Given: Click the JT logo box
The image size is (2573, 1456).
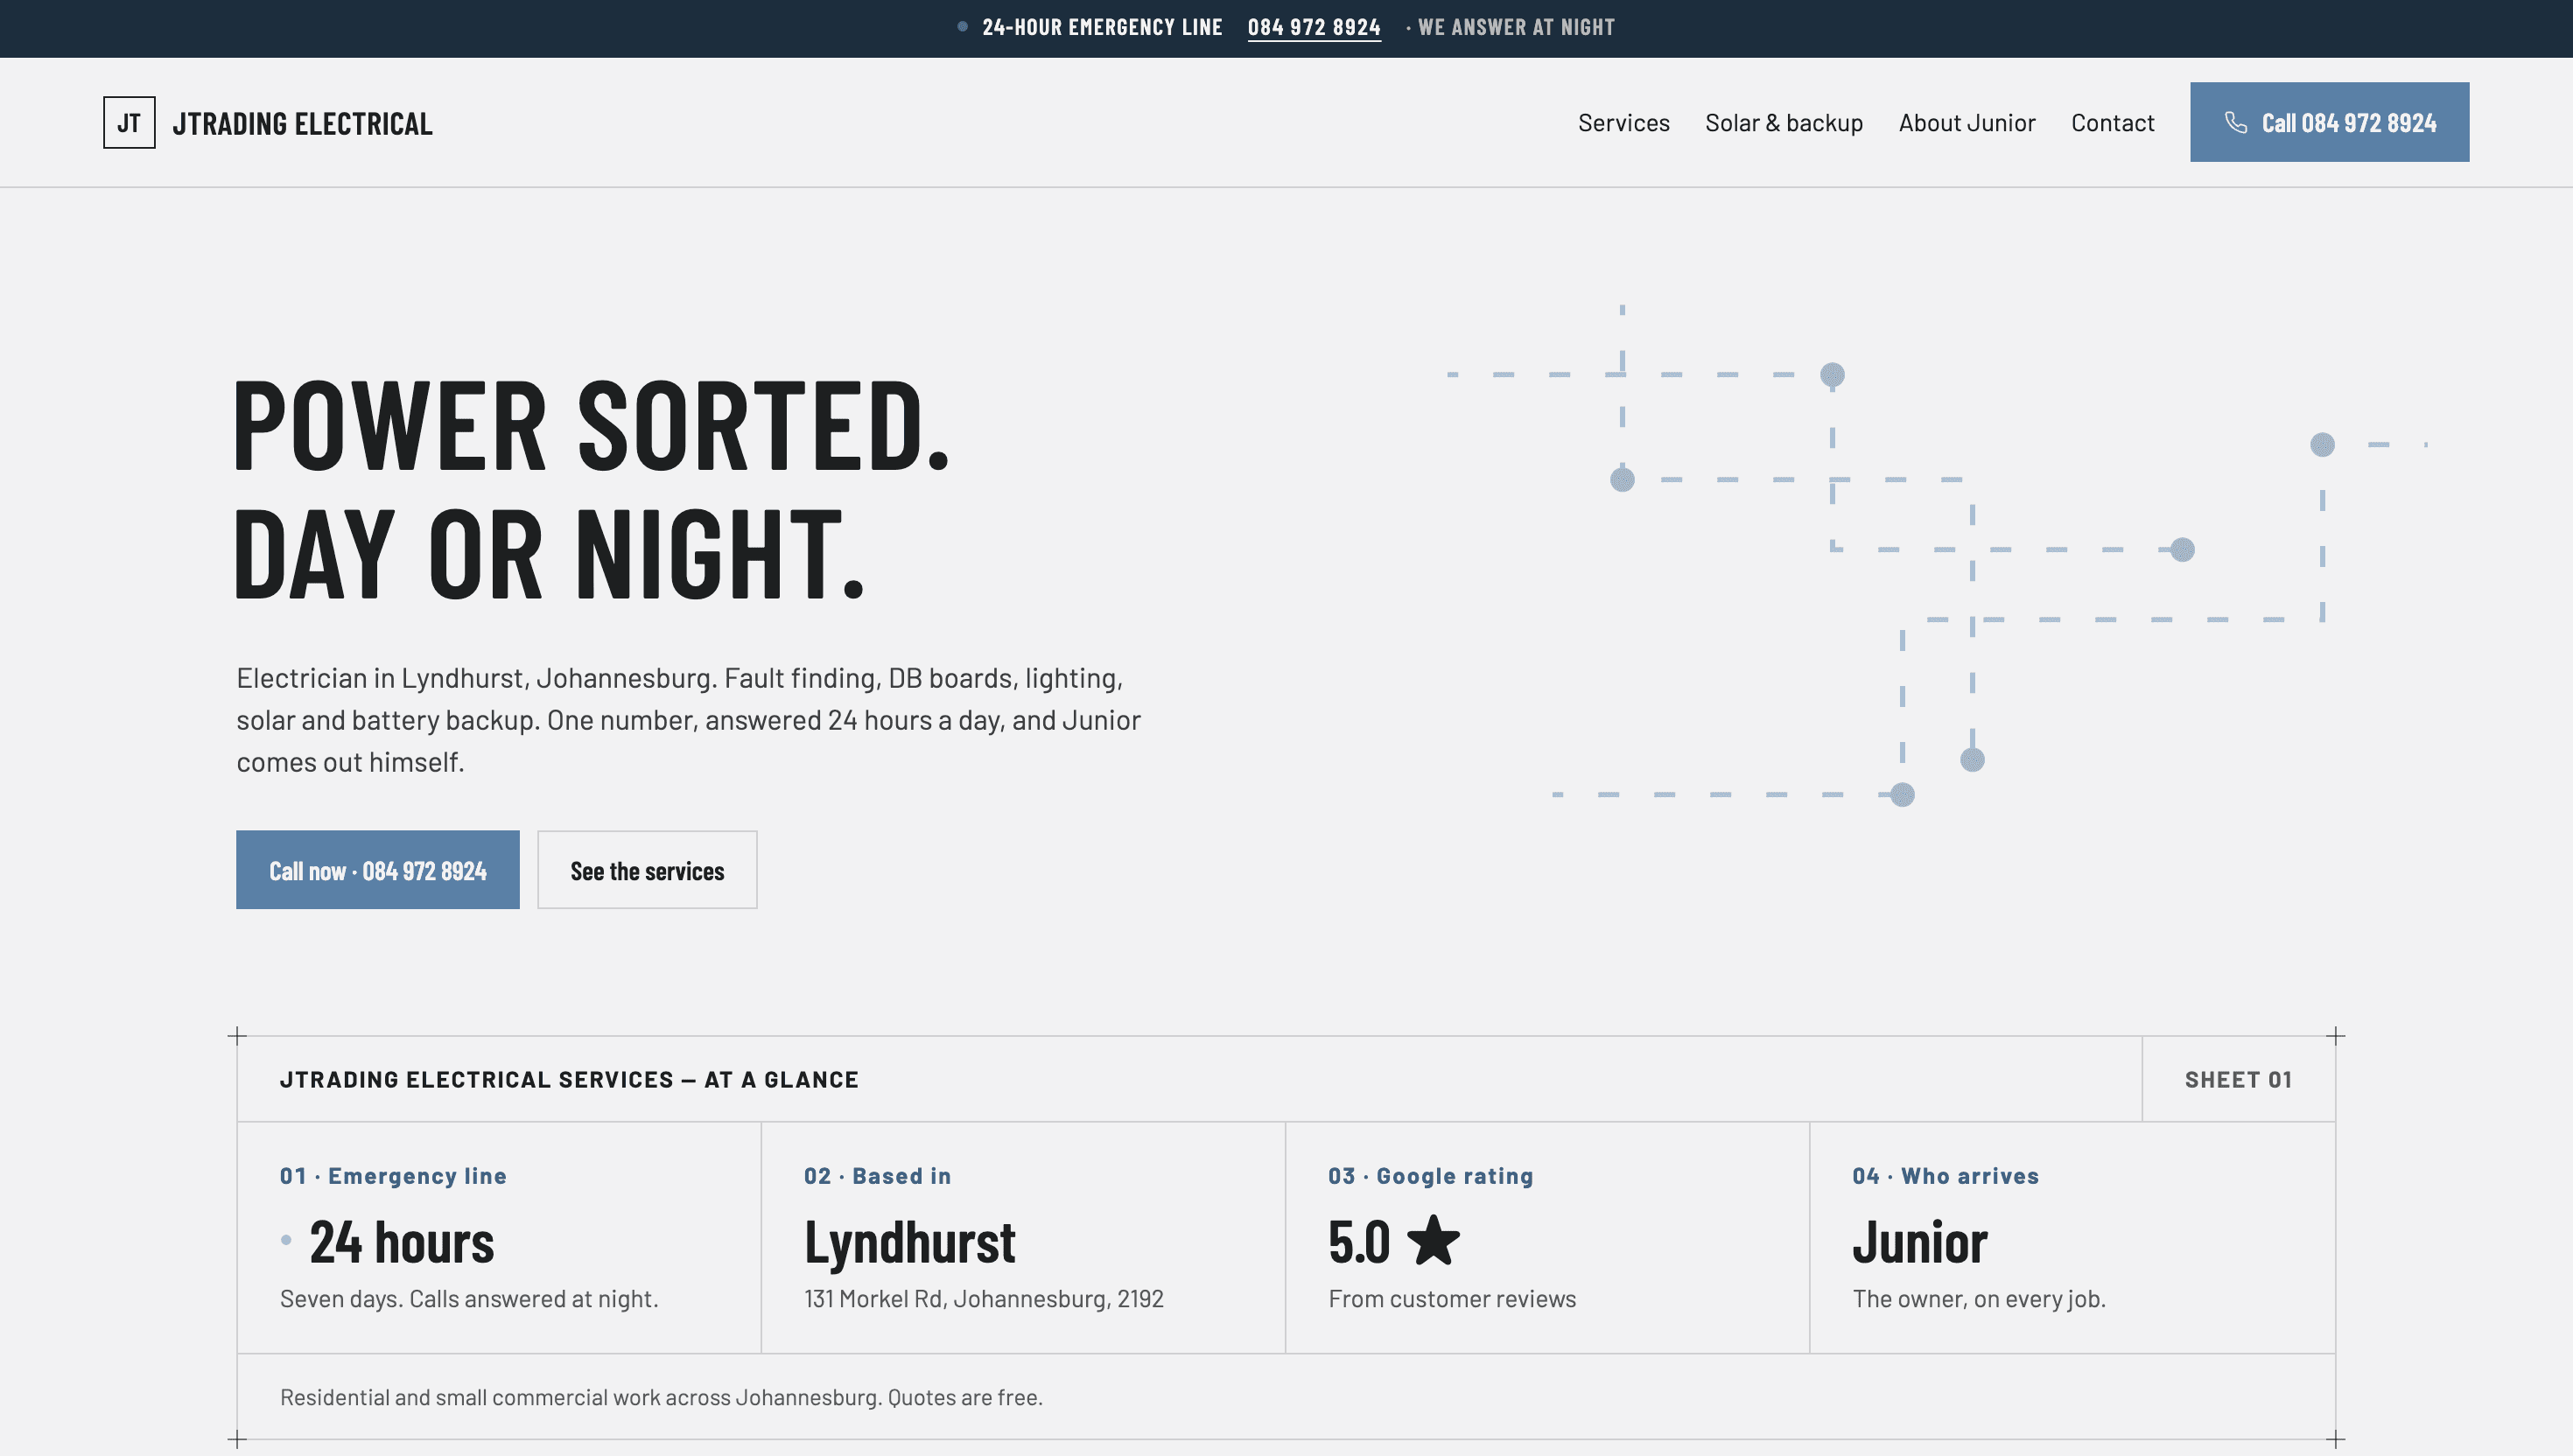Looking at the screenshot, I should [x=129, y=122].
